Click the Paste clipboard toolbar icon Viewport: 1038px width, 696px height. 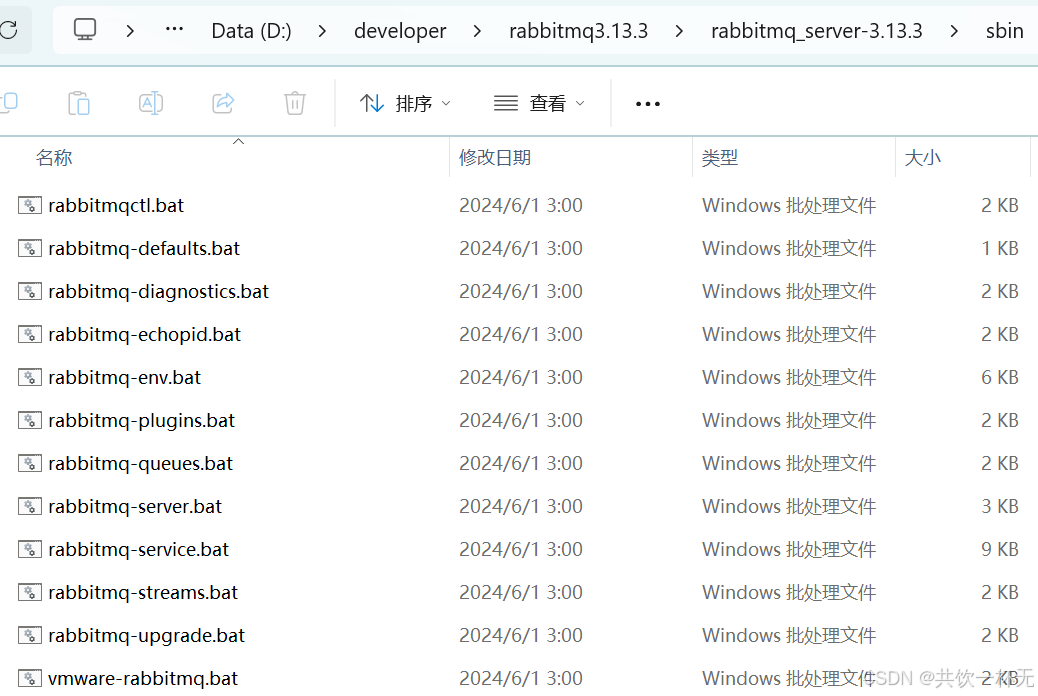point(79,103)
